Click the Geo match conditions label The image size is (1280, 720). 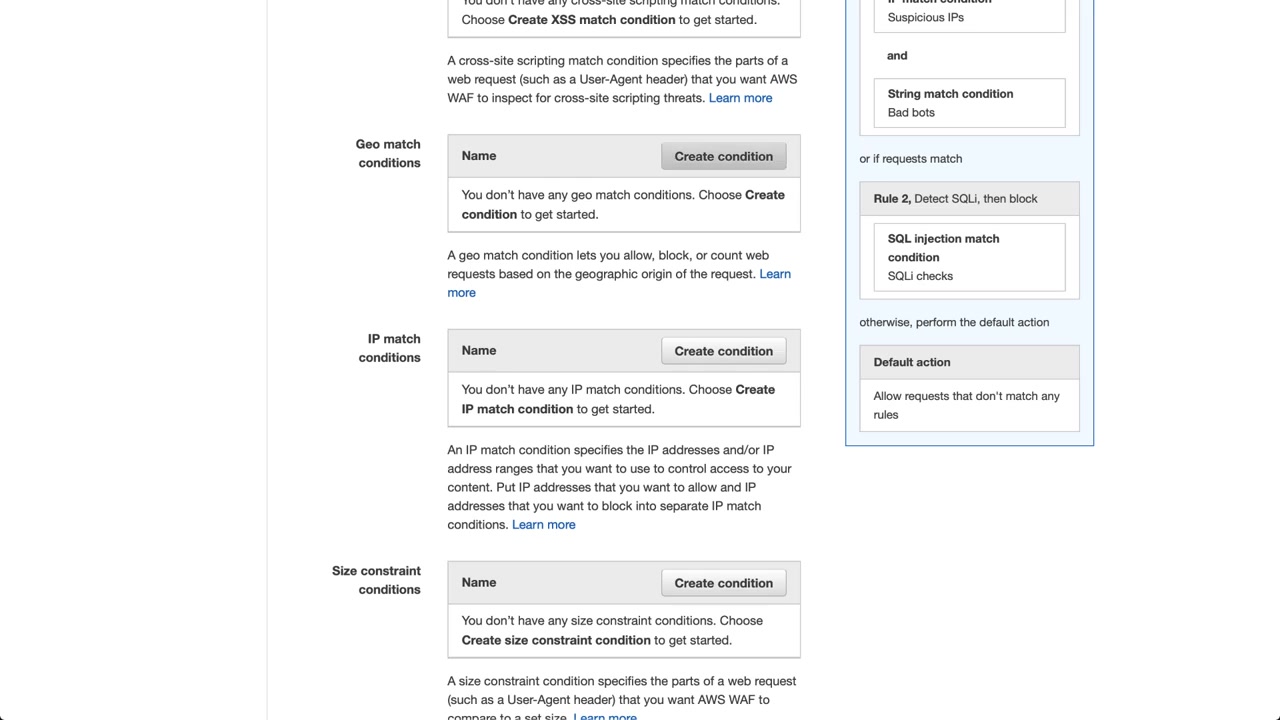tap(388, 153)
